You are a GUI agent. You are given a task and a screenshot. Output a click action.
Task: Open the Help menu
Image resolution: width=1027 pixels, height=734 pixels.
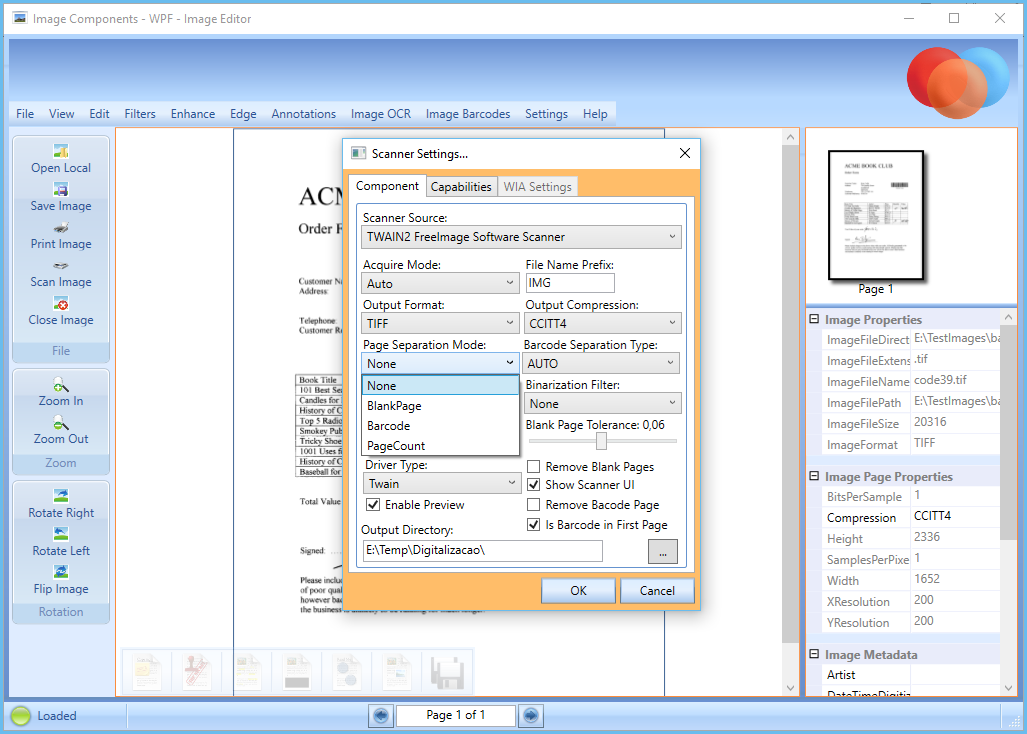[x=595, y=114]
